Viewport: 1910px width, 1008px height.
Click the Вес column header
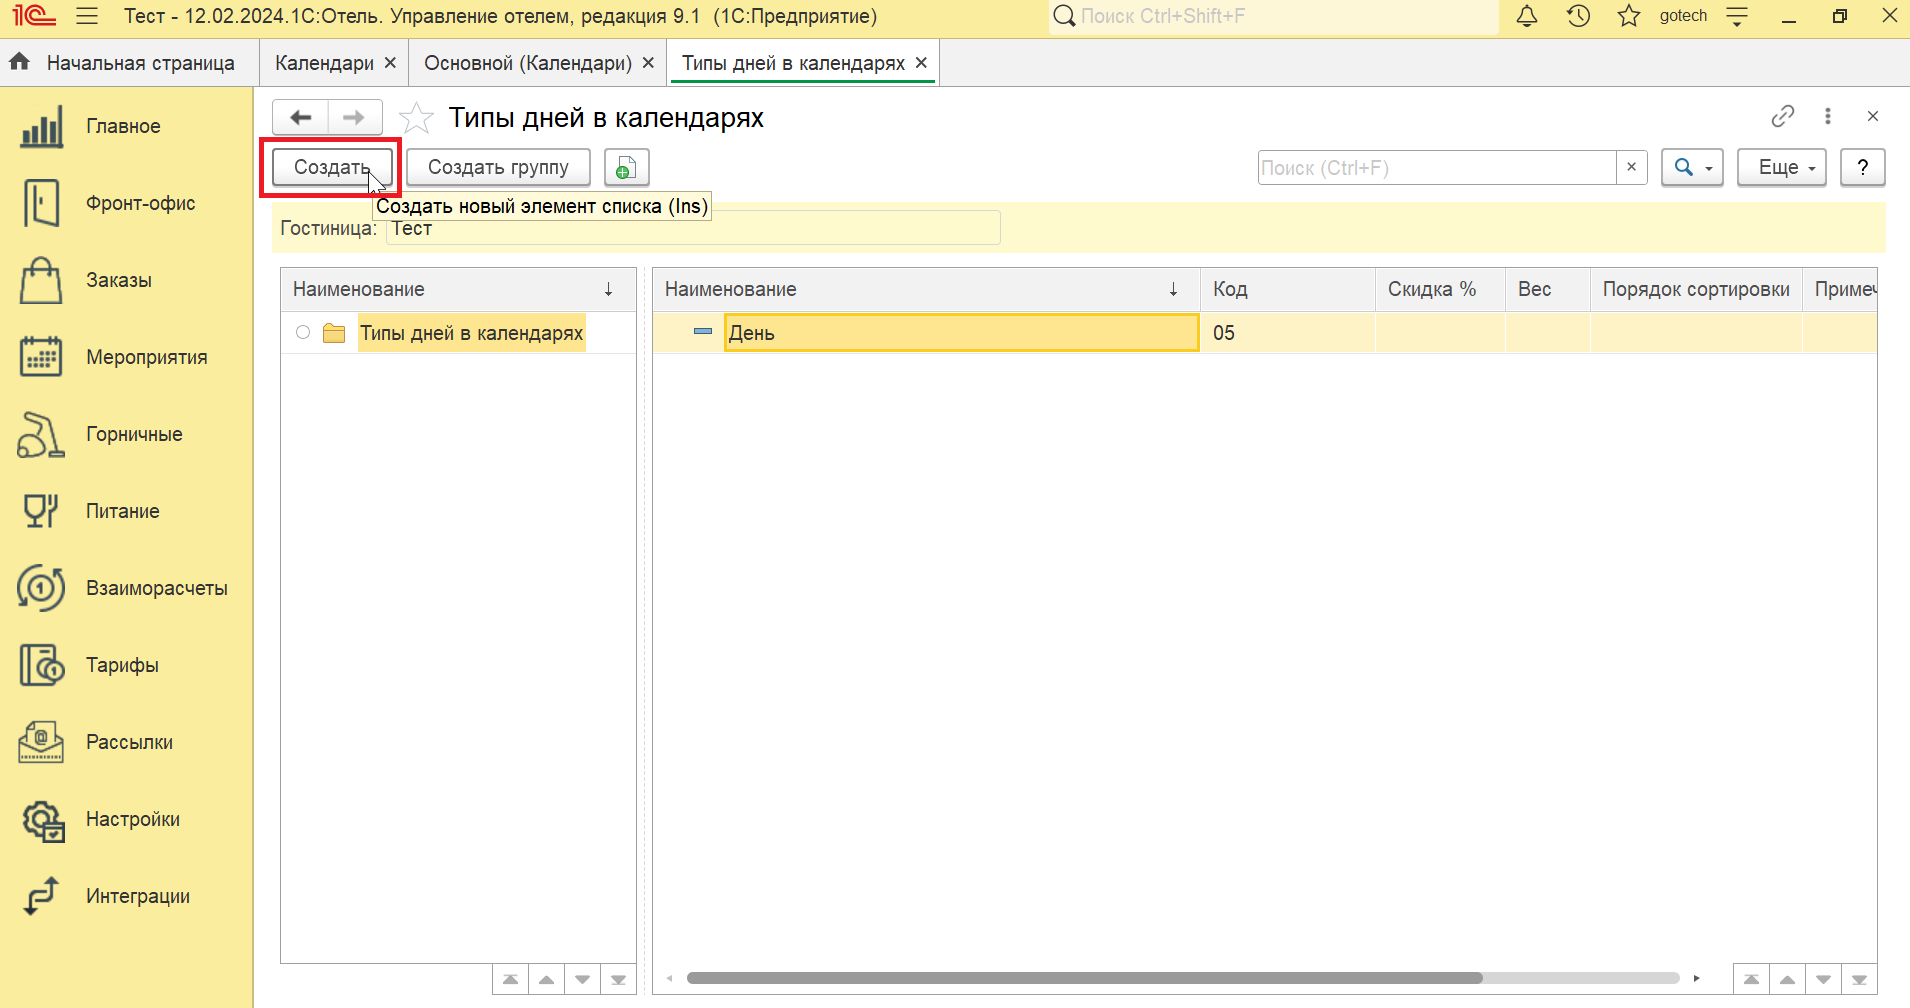tap(1548, 289)
